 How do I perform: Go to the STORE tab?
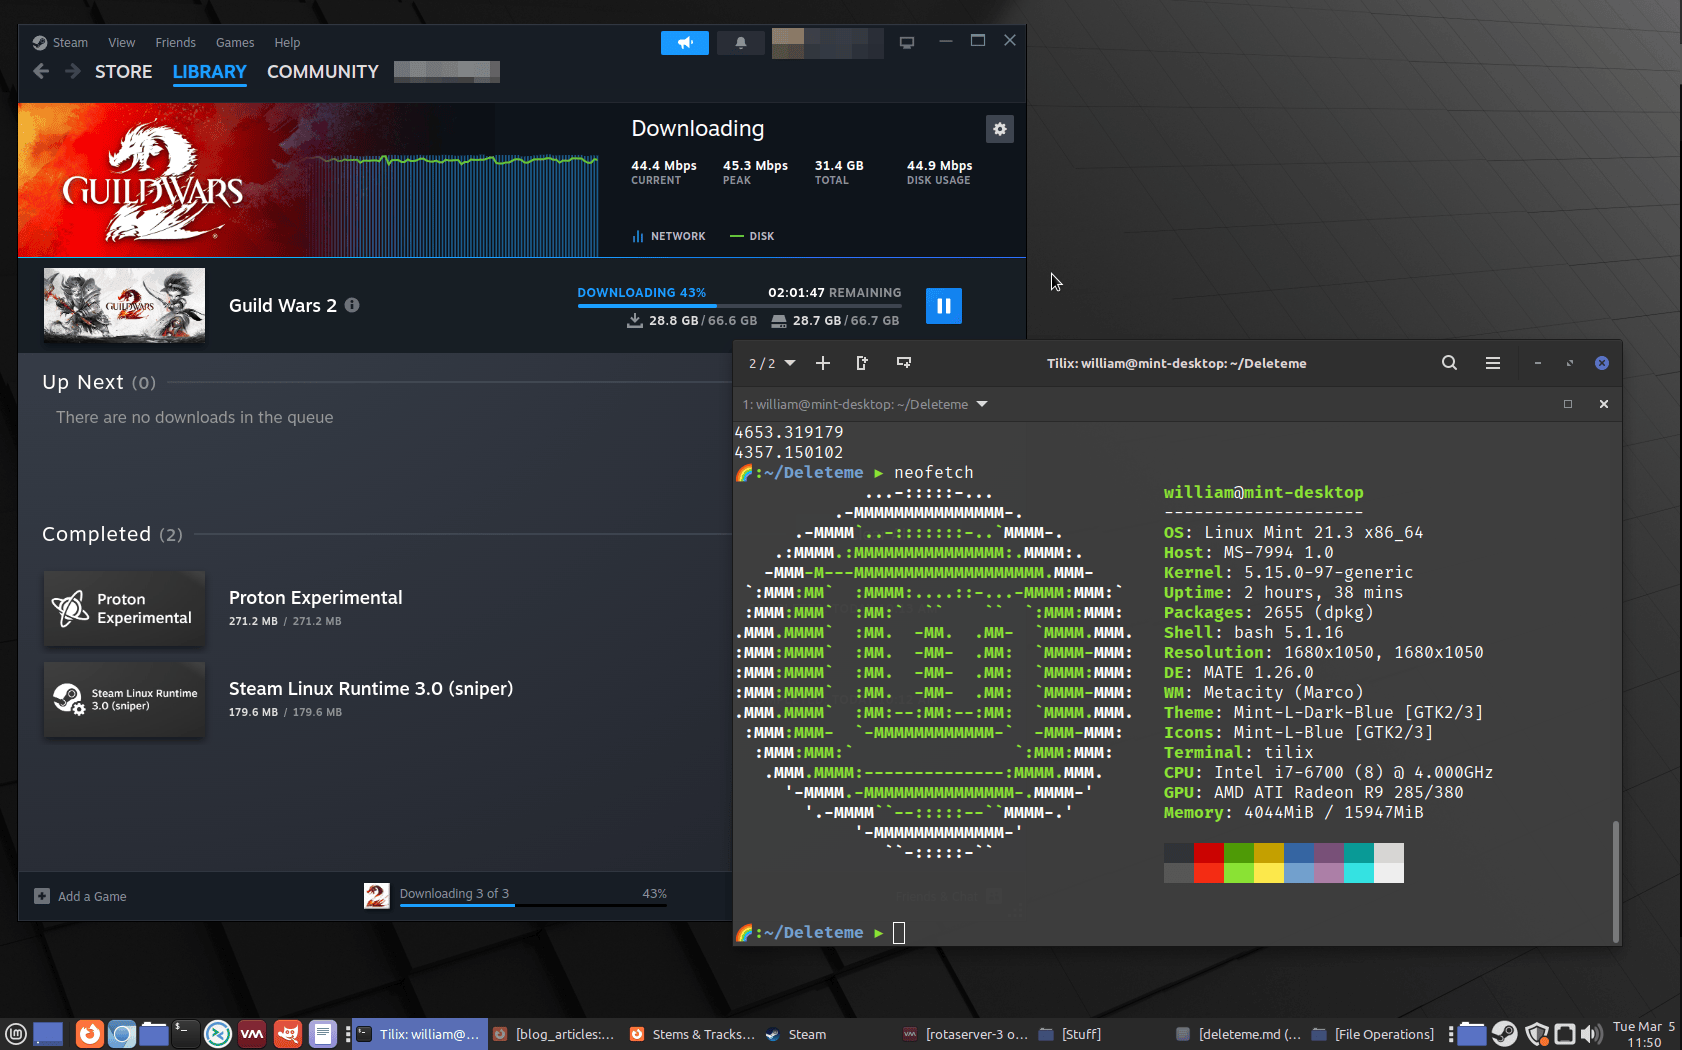click(x=123, y=72)
